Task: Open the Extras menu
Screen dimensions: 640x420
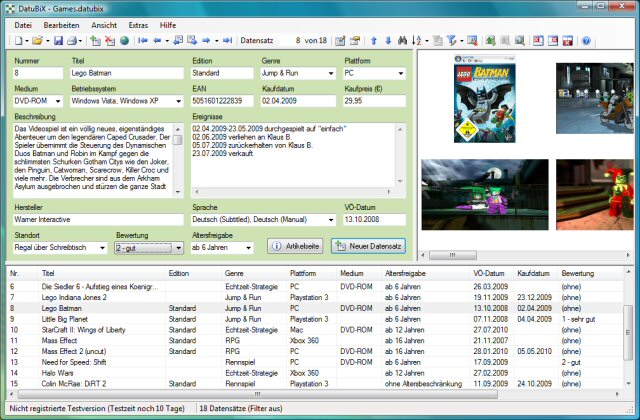Action: point(138,23)
